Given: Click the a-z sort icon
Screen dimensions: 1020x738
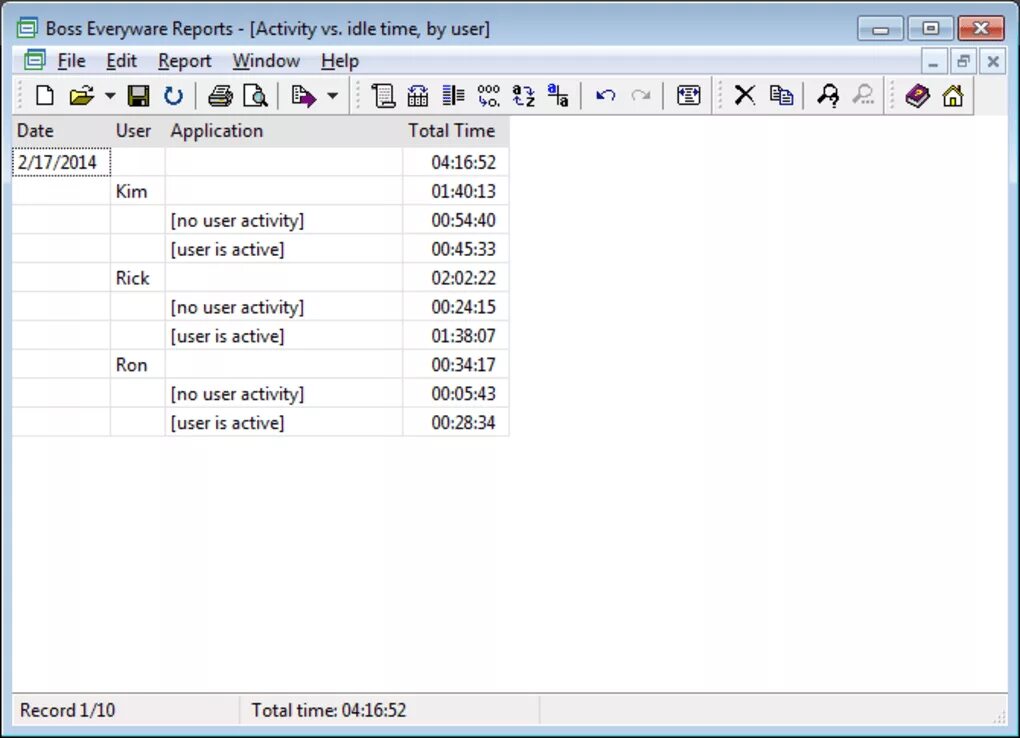Looking at the screenshot, I should click(x=523, y=96).
